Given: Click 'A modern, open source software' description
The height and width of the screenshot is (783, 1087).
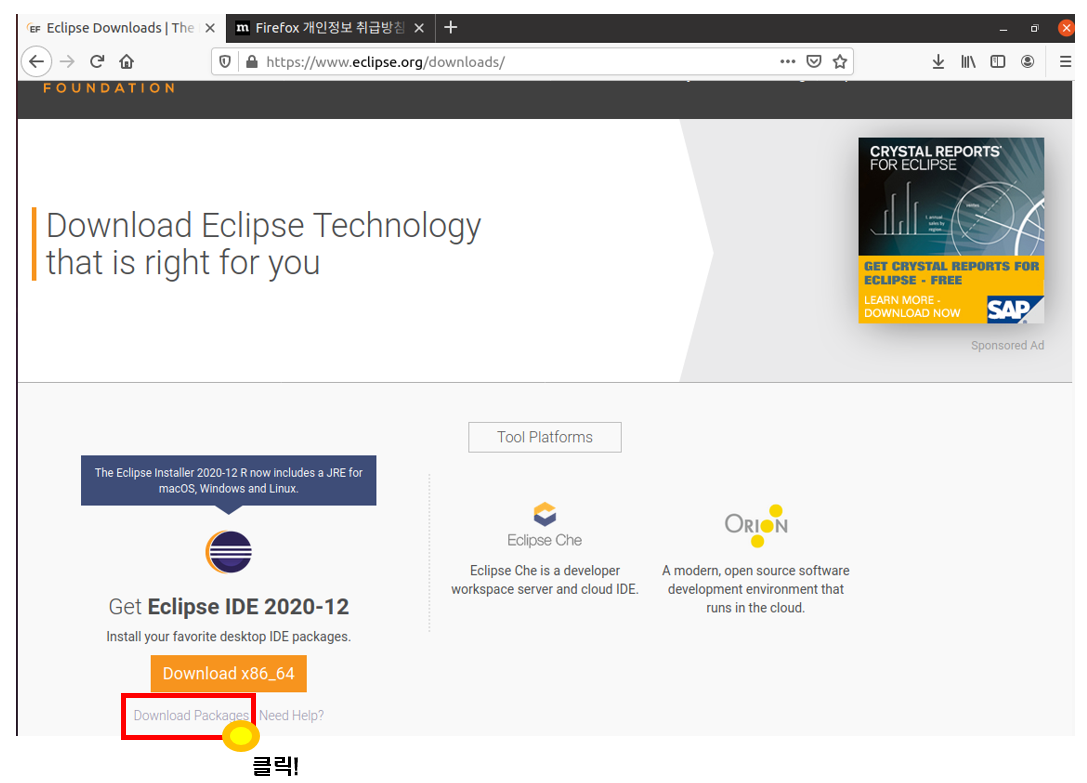Looking at the screenshot, I should (x=756, y=589).
